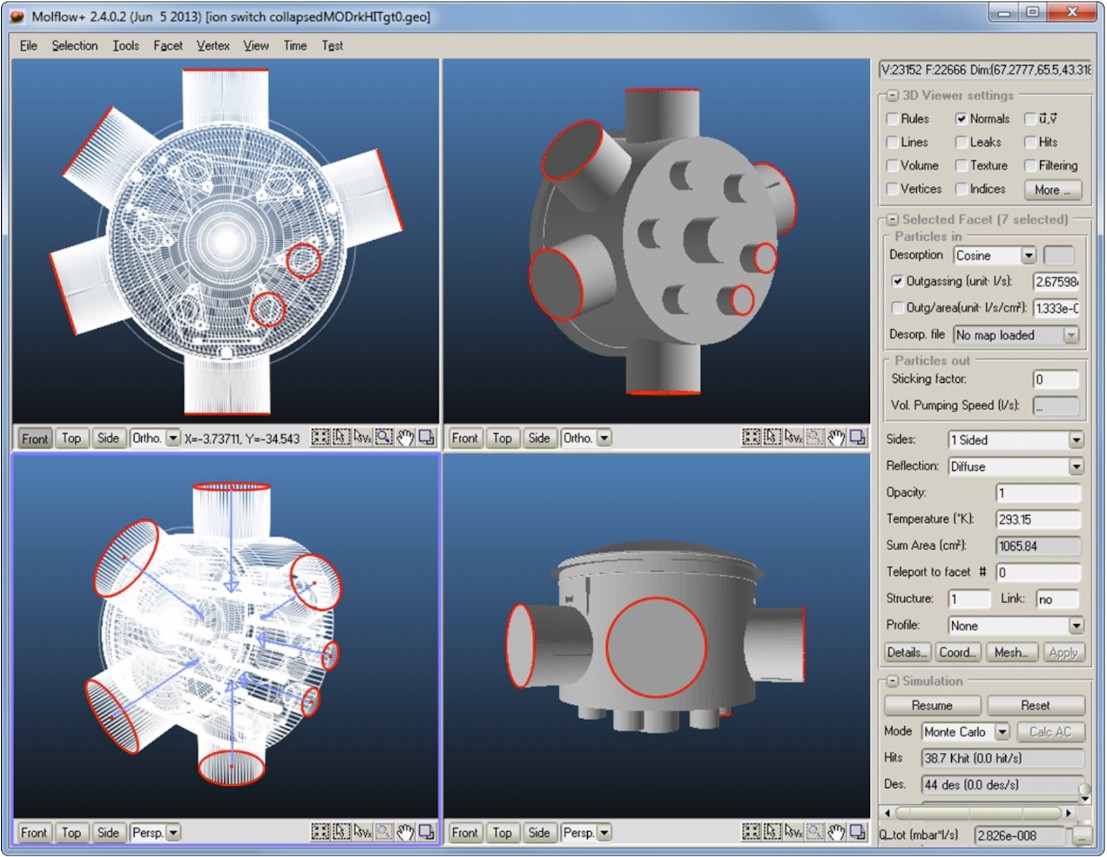This screenshot has width=1107, height=857.
Task: Pick the facet select arrow in the top-right viewer
Action: click(x=772, y=438)
